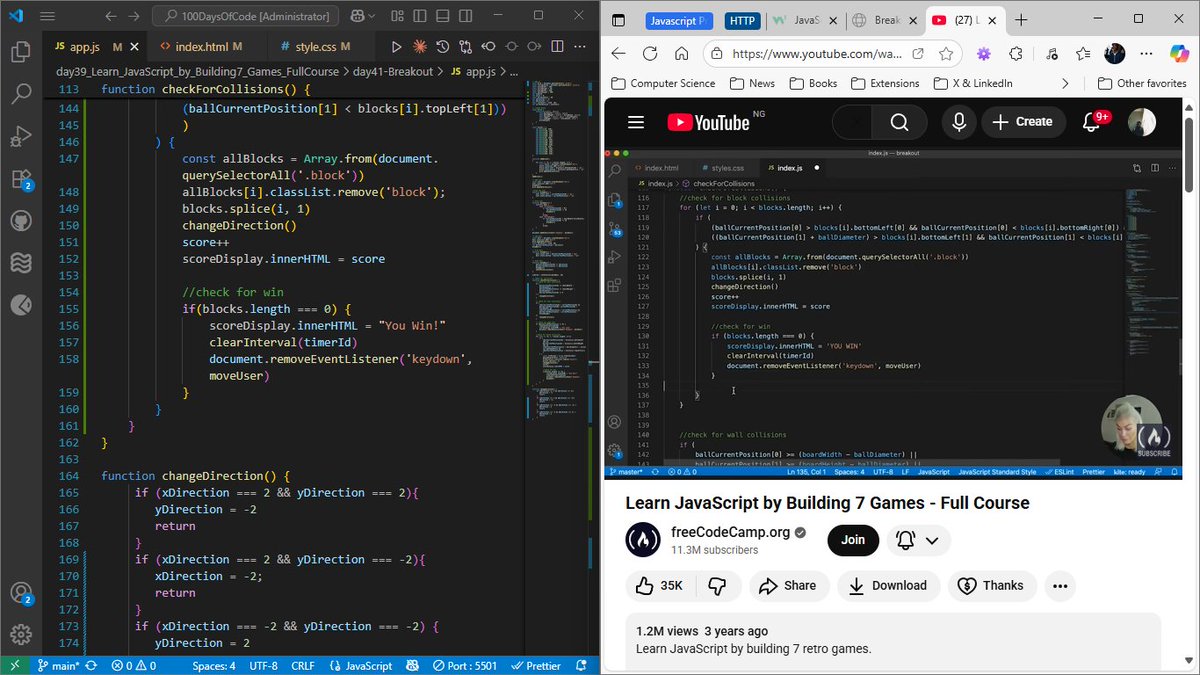
Task: Click the 100DaysOfCode command center search box
Action: point(246,17)
